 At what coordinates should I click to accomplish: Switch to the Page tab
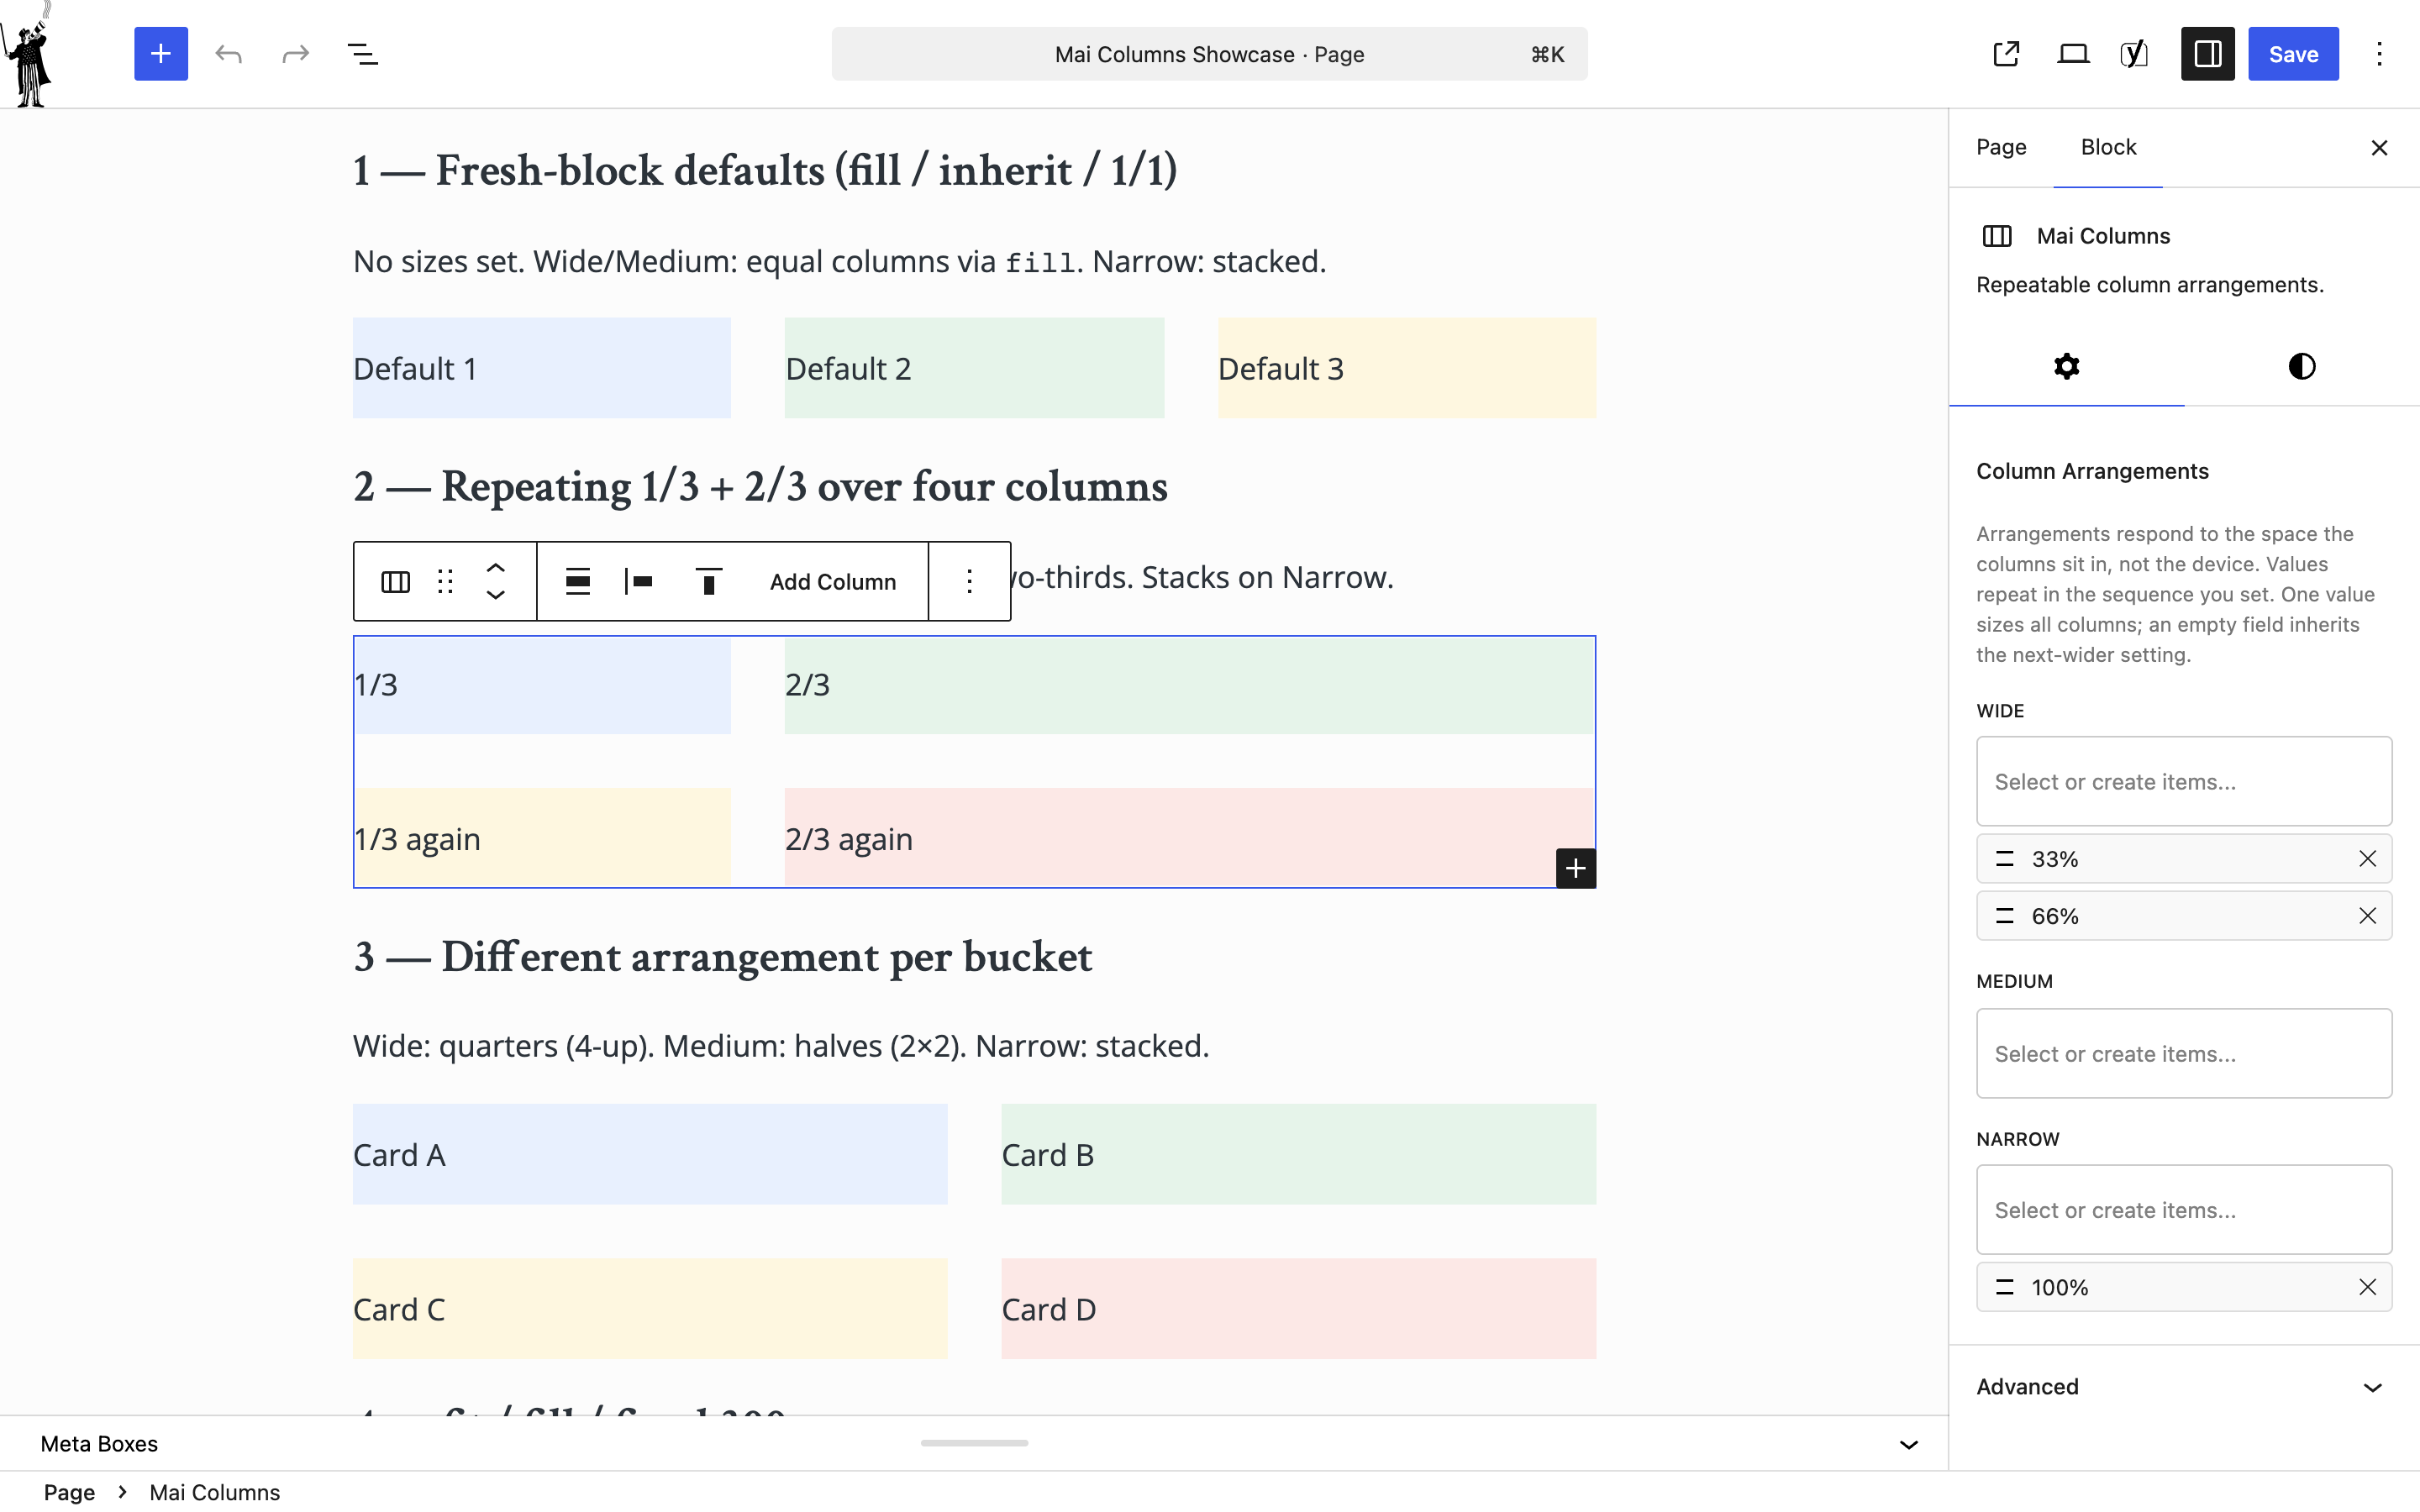point(2001,147)
